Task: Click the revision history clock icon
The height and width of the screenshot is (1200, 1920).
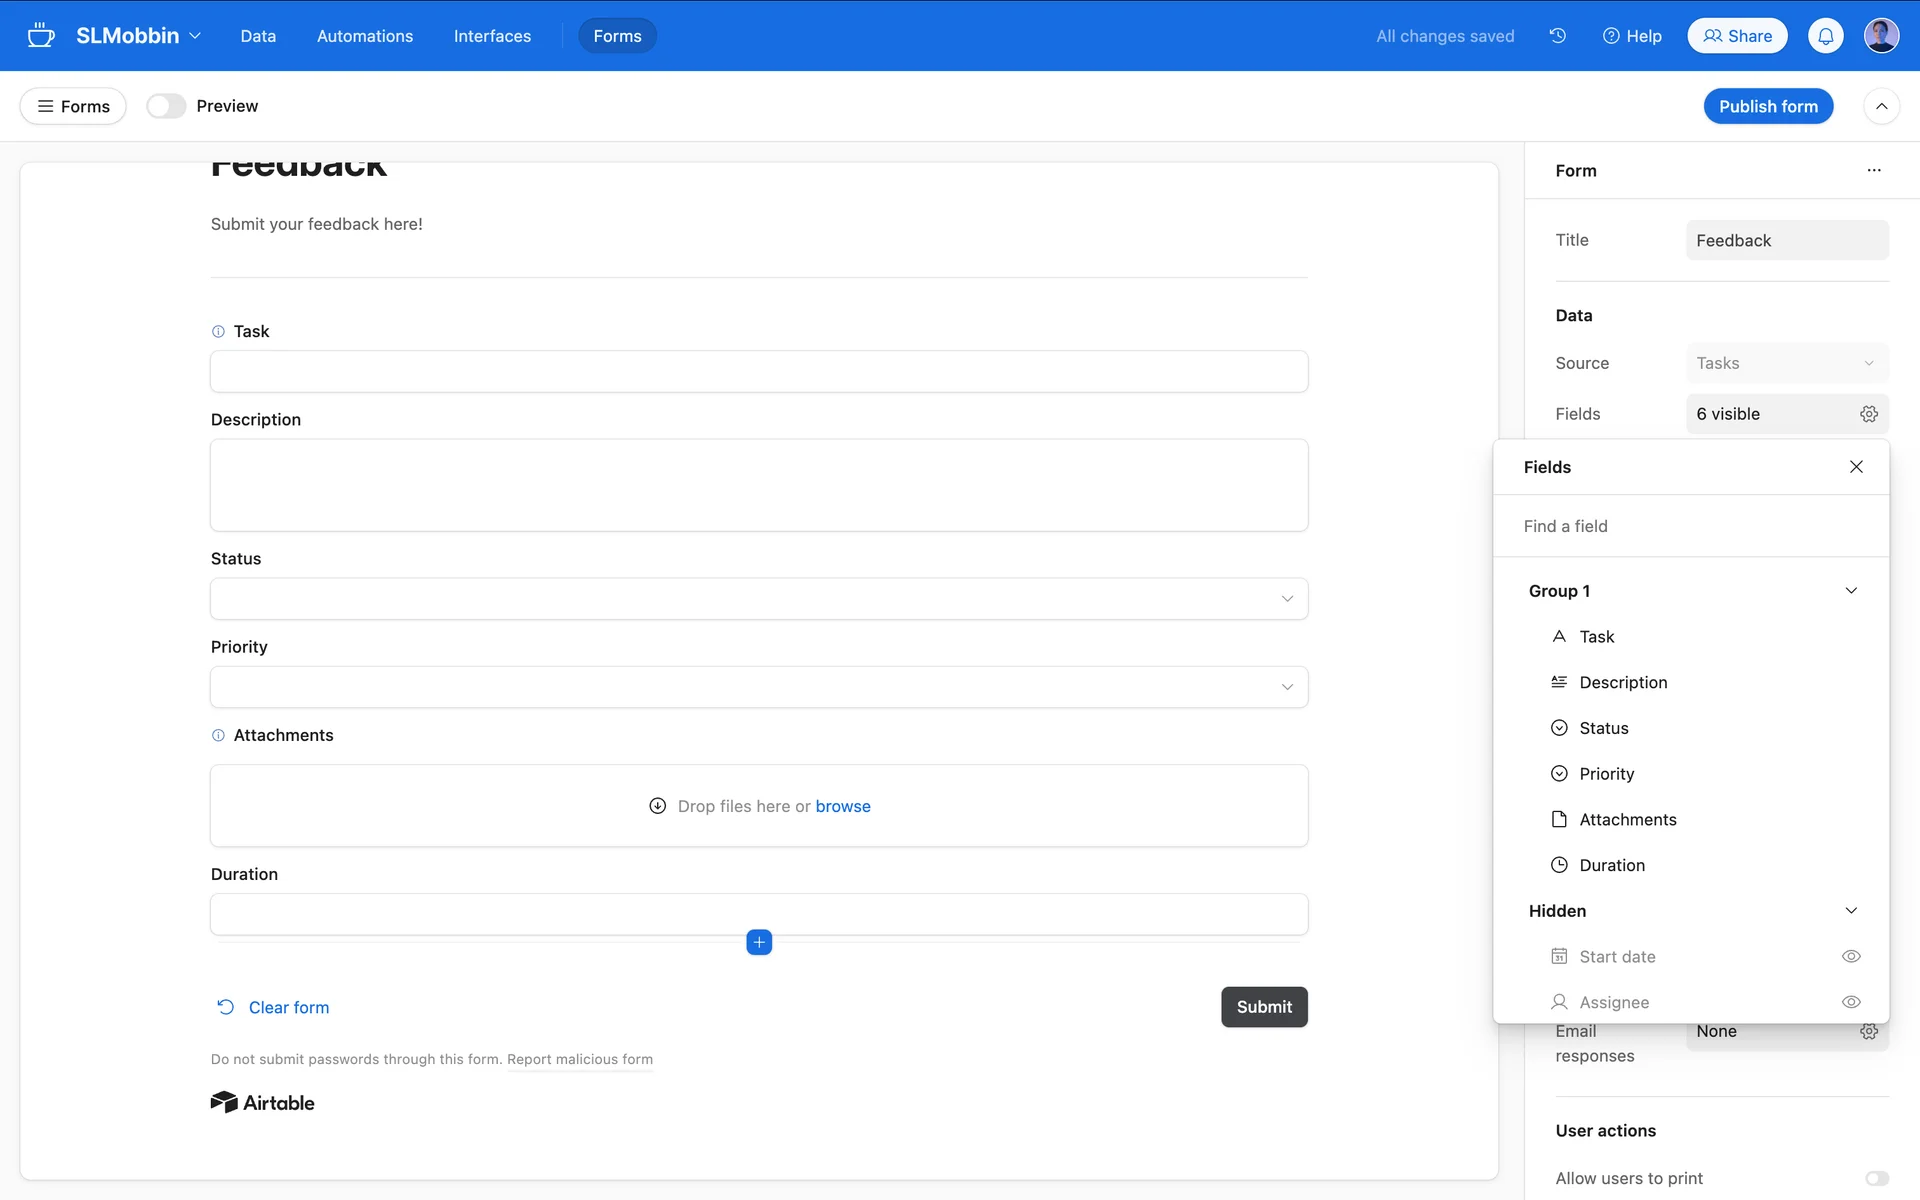Action: pos(1557,36)
